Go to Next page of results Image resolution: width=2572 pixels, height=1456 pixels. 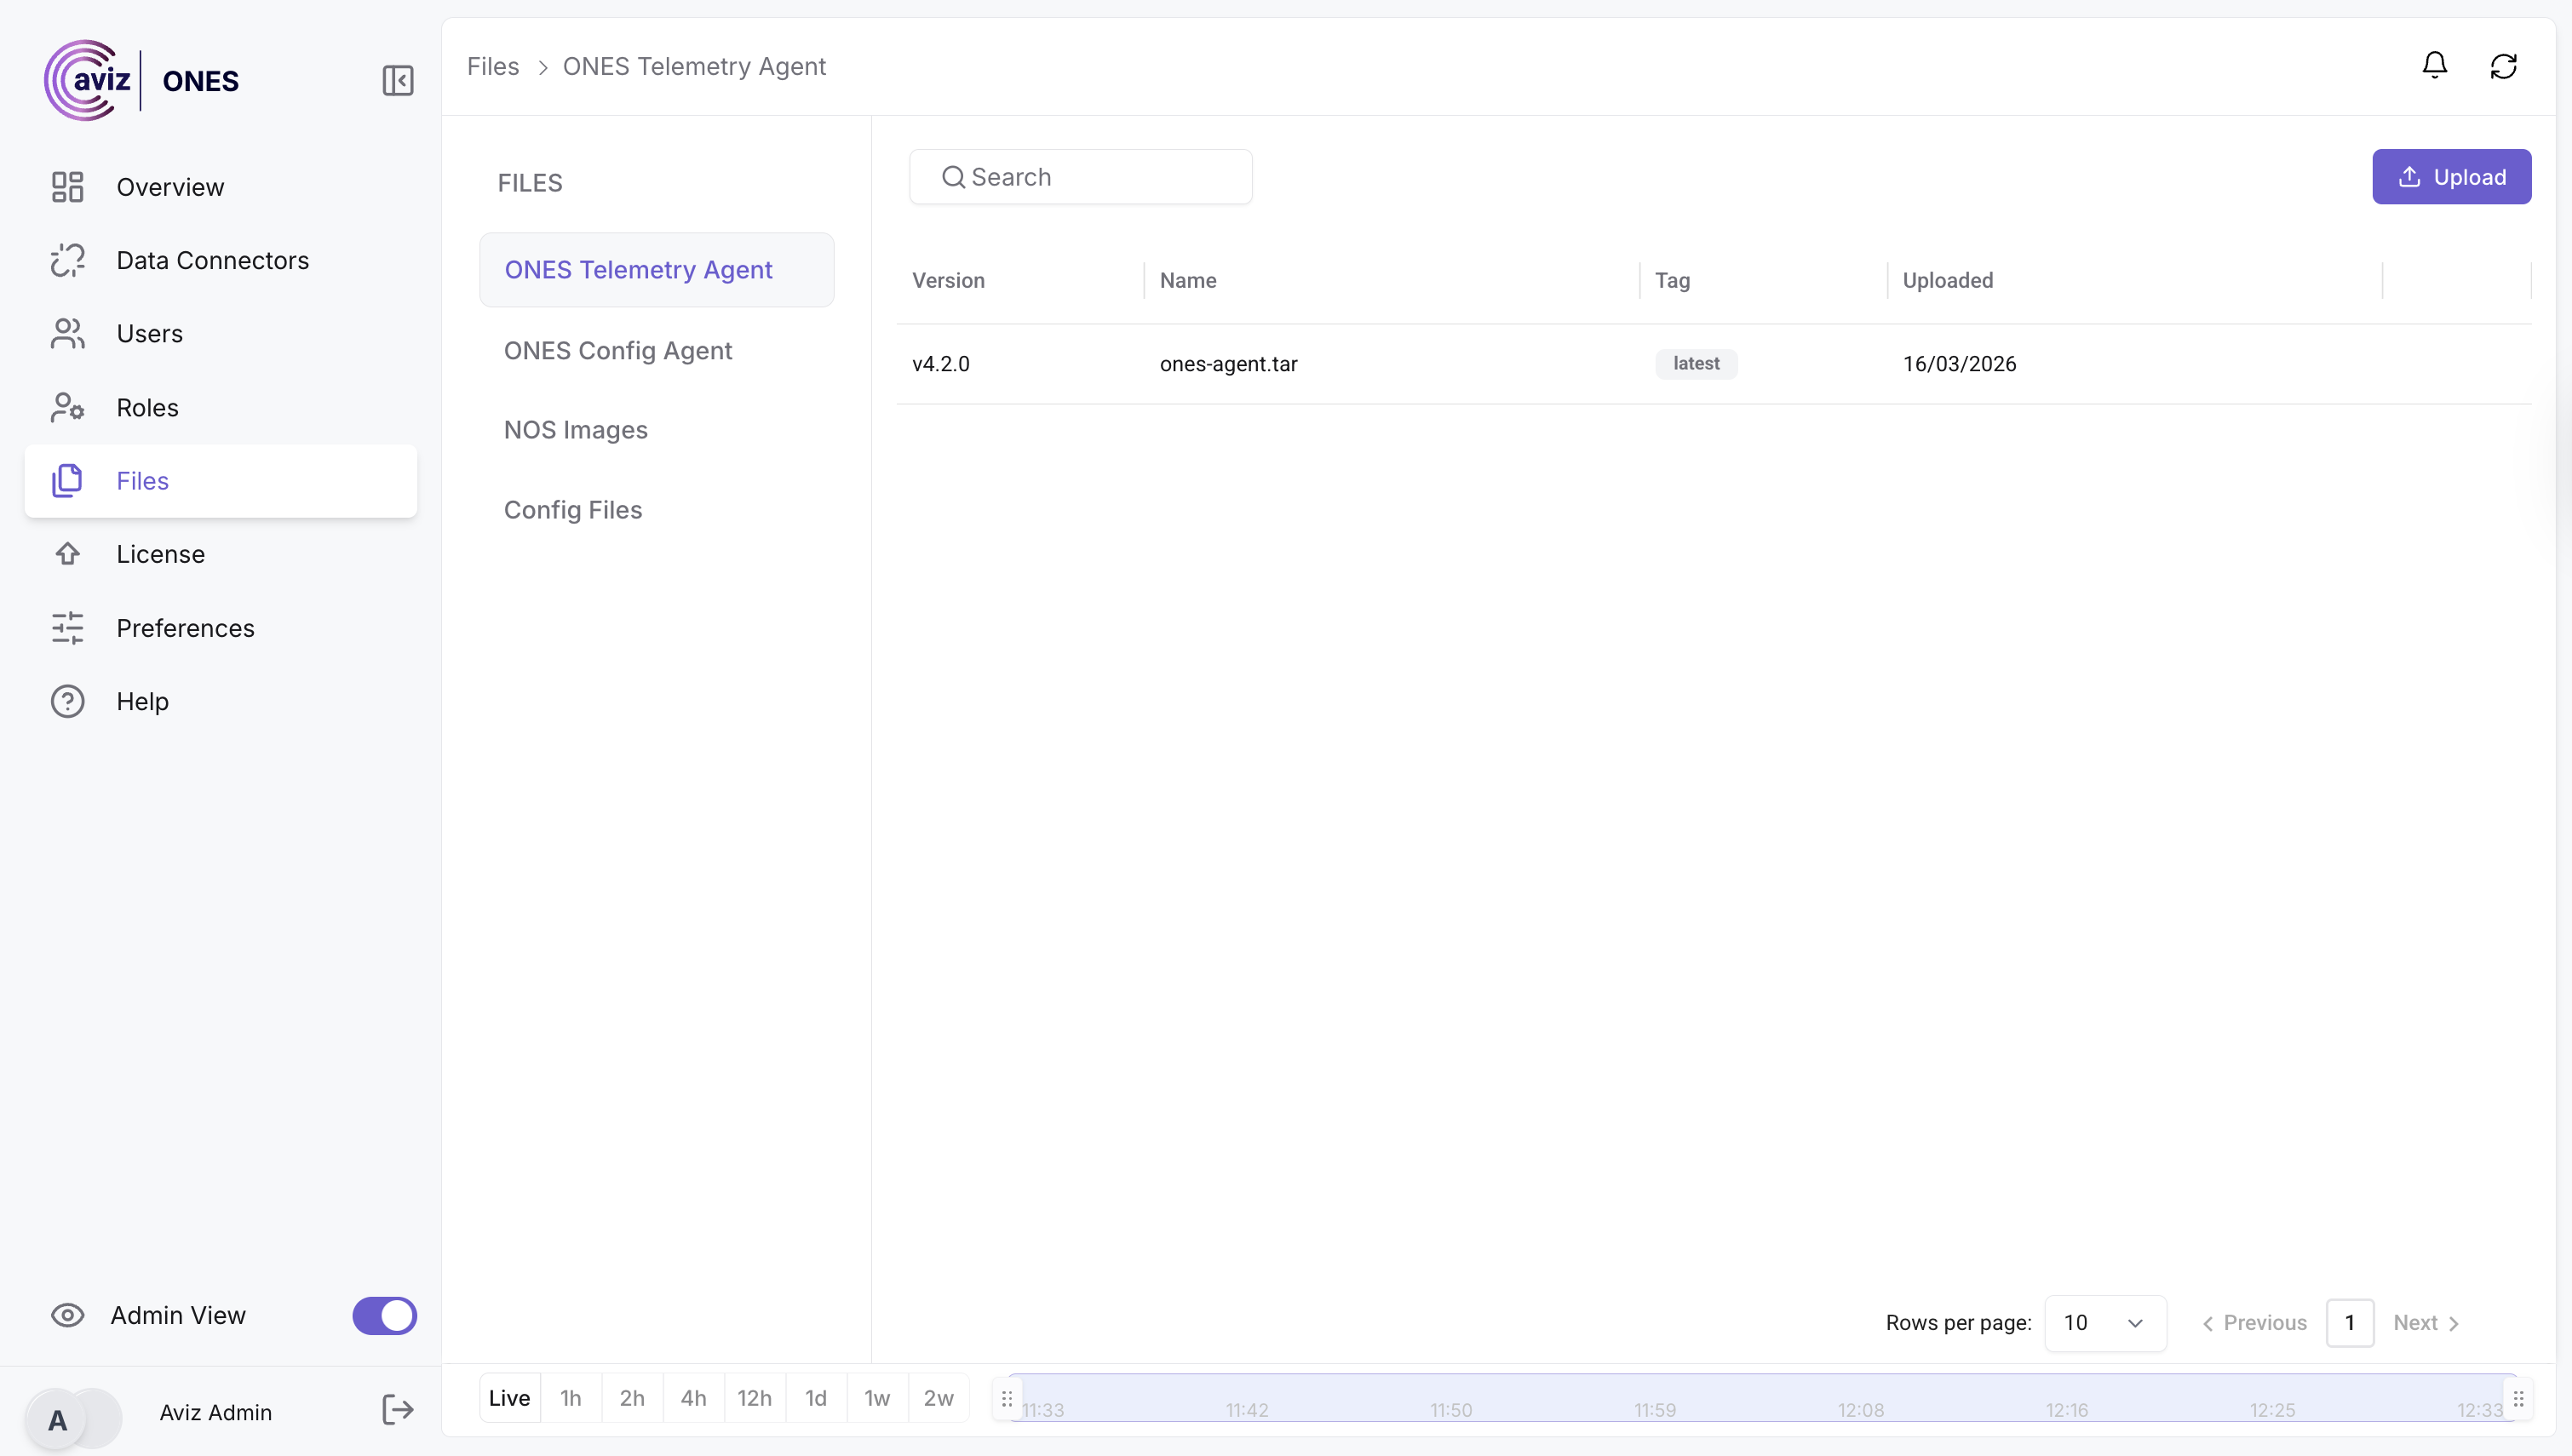tap(2425, 1322)
